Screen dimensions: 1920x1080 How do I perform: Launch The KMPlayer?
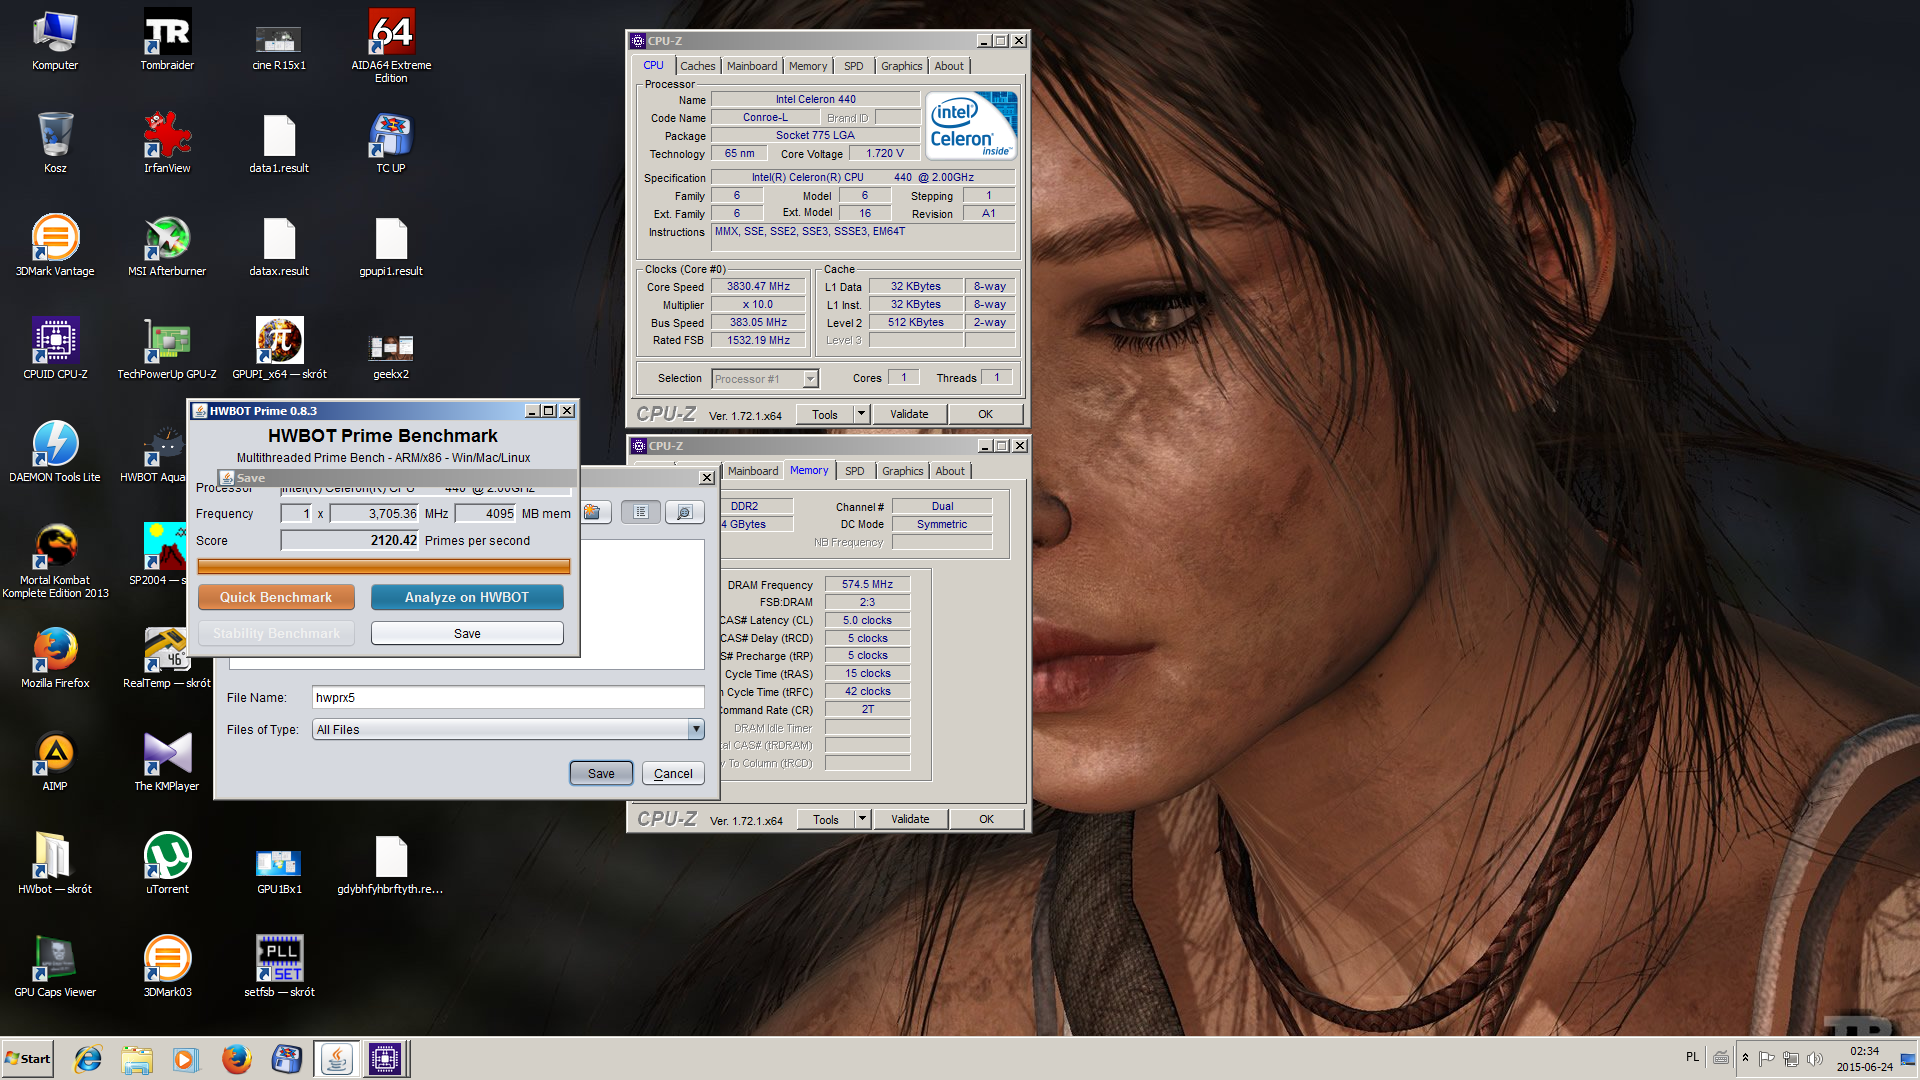tap(167, 761)
